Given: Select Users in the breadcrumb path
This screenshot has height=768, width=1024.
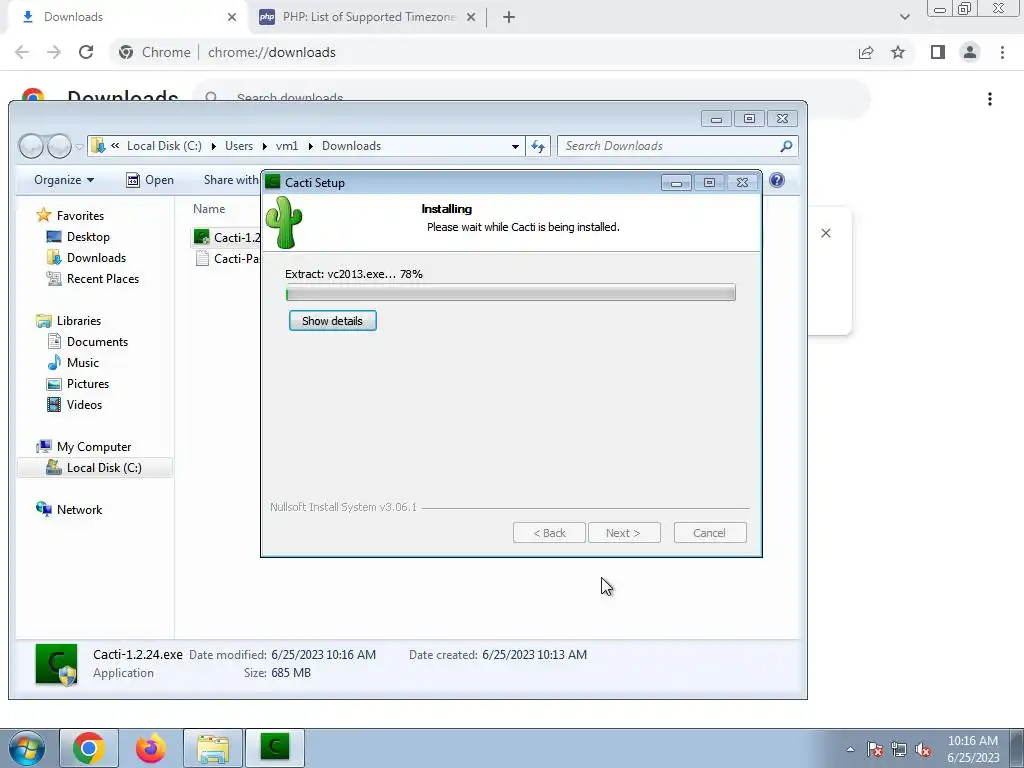Looking at the screenshot, I should (x=239, y=146).
